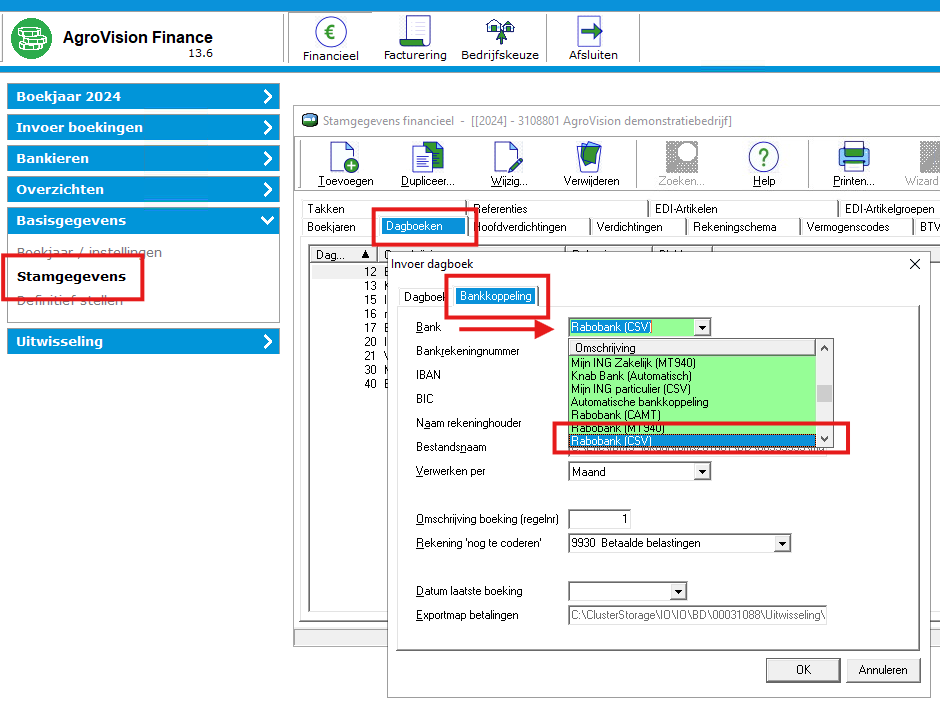Open the Financieel euro icon

pyautogui.click(x=330, y=32)
